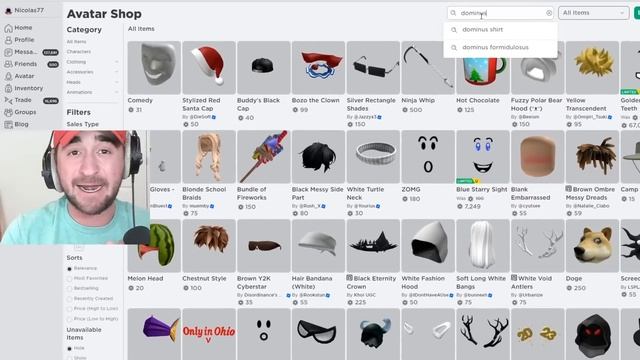Open Hair Bandana (White) item

318,246
